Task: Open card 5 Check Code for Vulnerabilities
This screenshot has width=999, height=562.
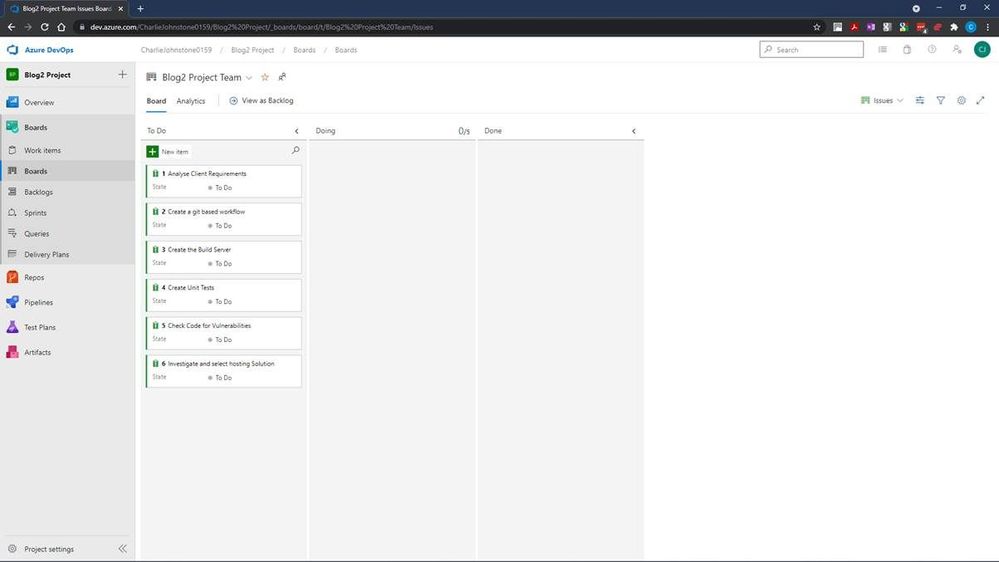Action: (209, 326)
